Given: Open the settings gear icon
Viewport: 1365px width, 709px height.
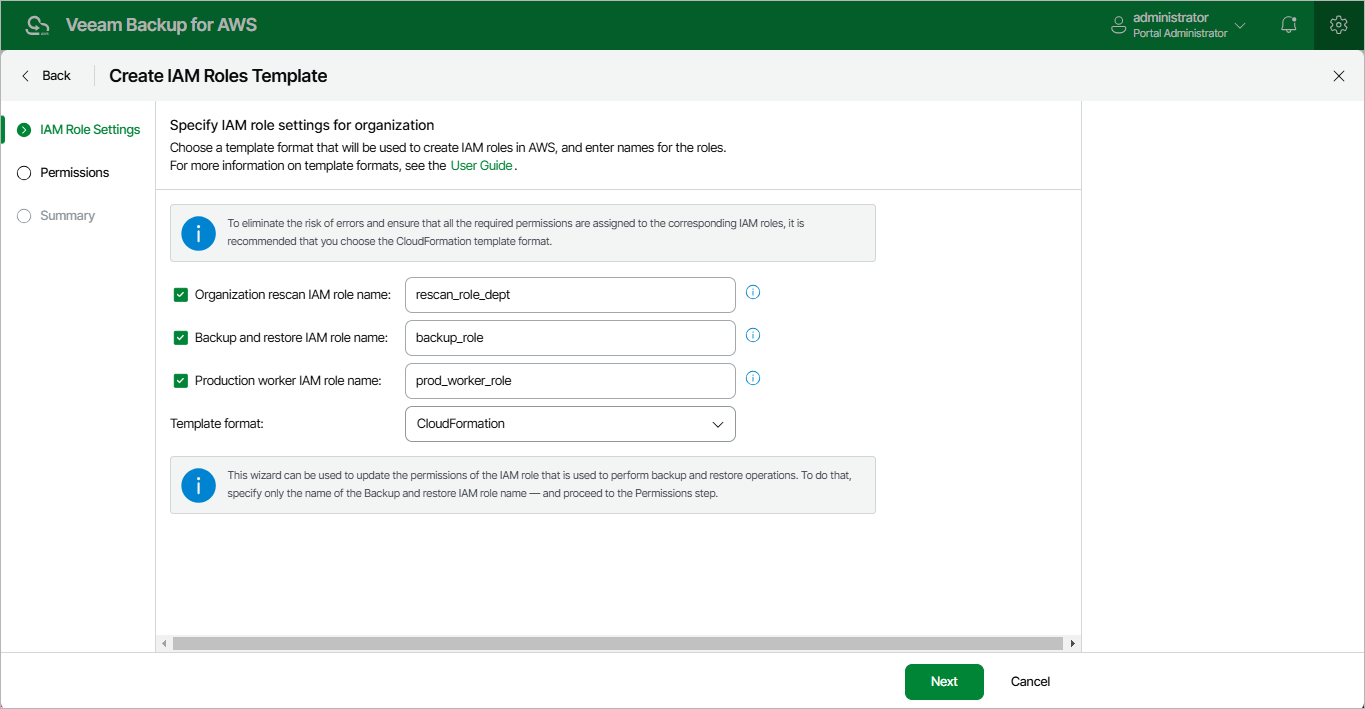Looking at the screenshot, I should tap(1339, 25).
